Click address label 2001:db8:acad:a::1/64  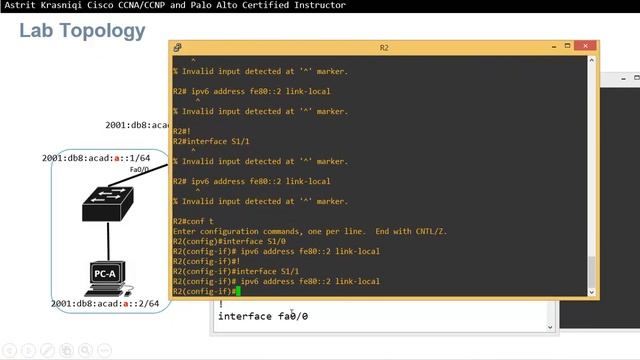tap(96, 158)
